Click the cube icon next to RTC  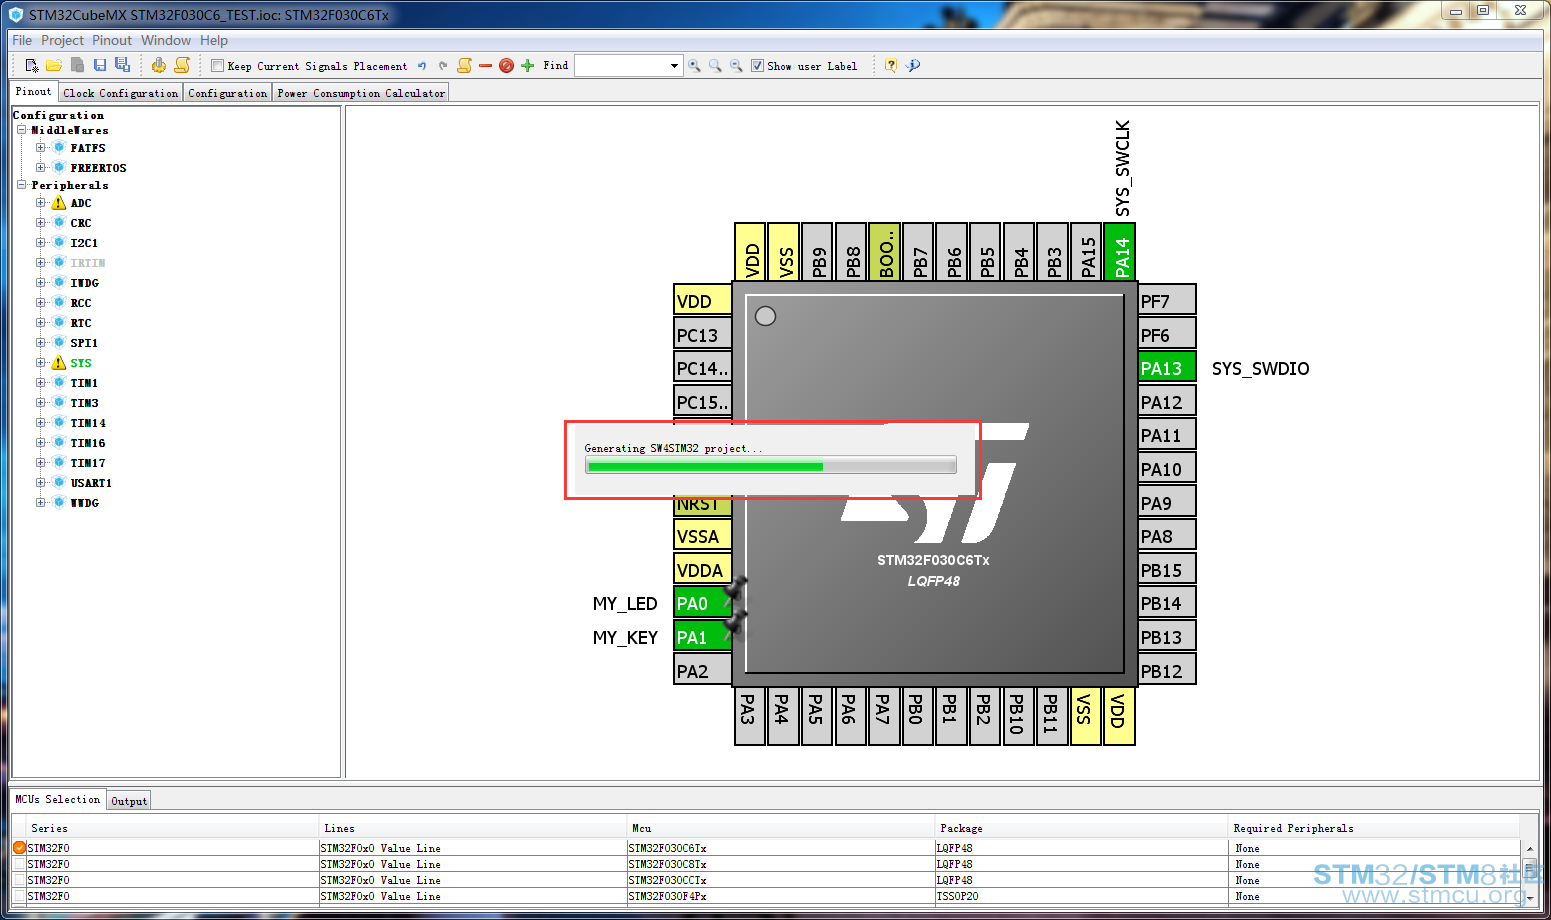tap(59, 323)
